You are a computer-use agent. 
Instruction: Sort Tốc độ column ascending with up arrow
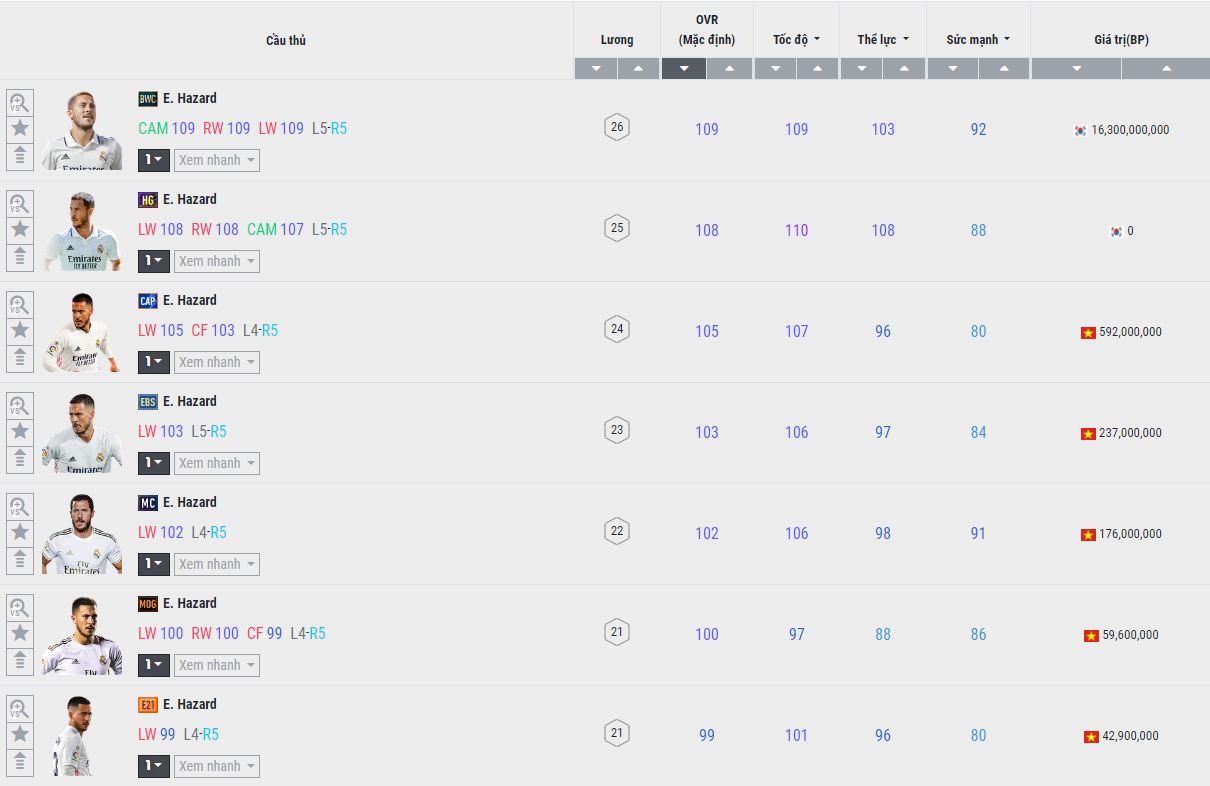818,69
